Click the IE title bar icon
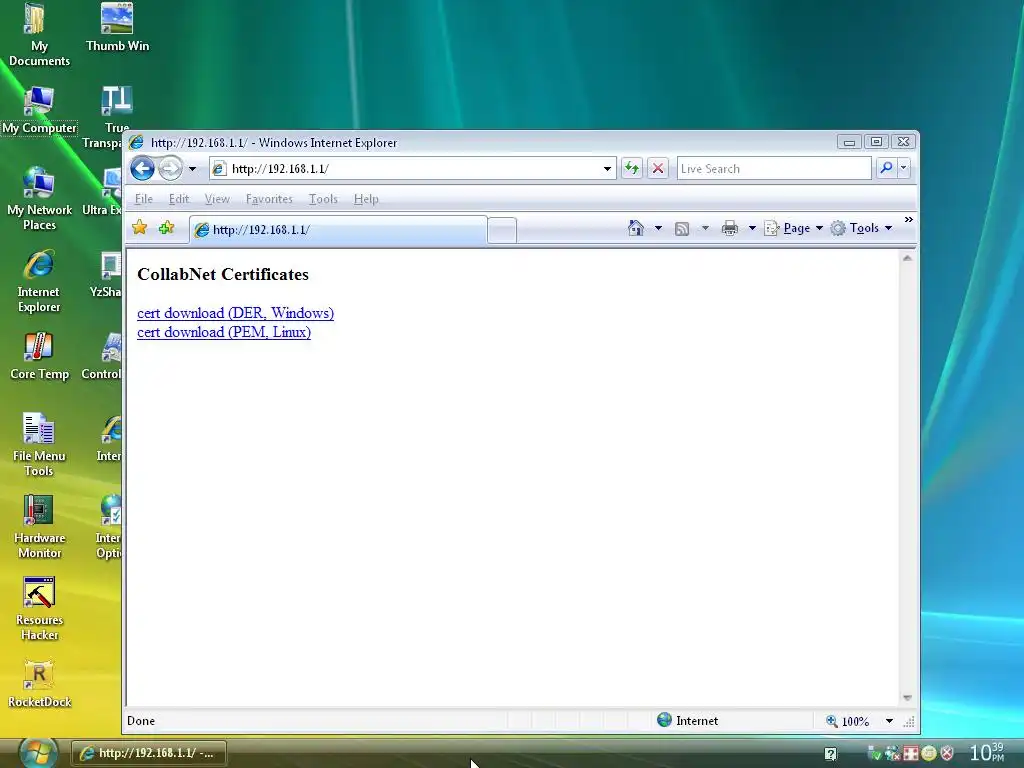Viewport: 1024px width, 768px height. coord(136,142)
